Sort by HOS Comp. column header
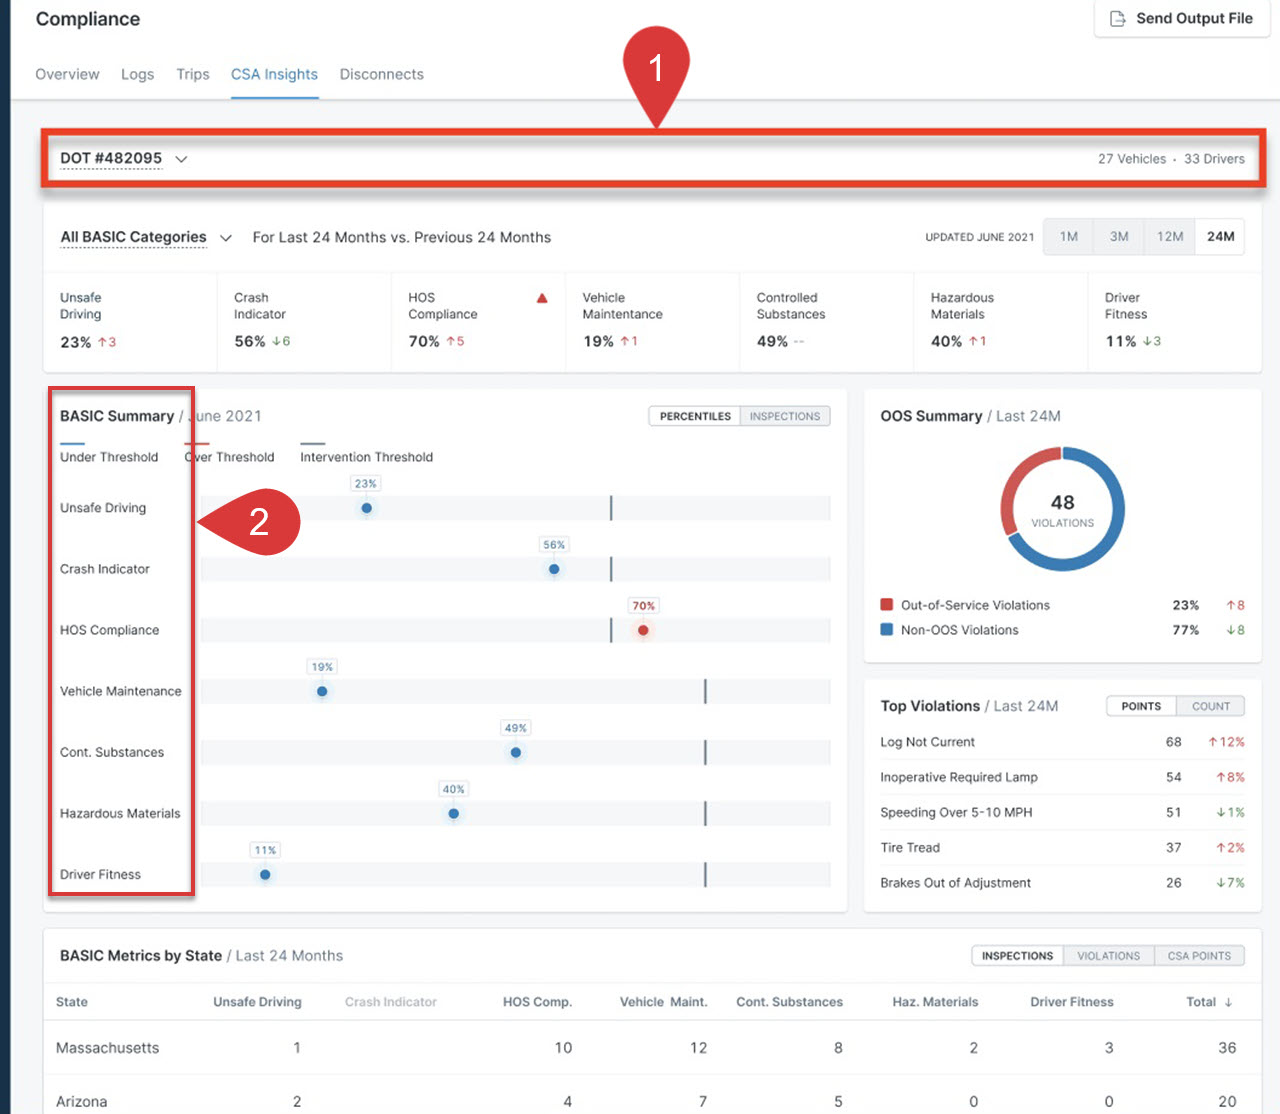This screenshot has width=1280, height=1114. pos(537,1002)
